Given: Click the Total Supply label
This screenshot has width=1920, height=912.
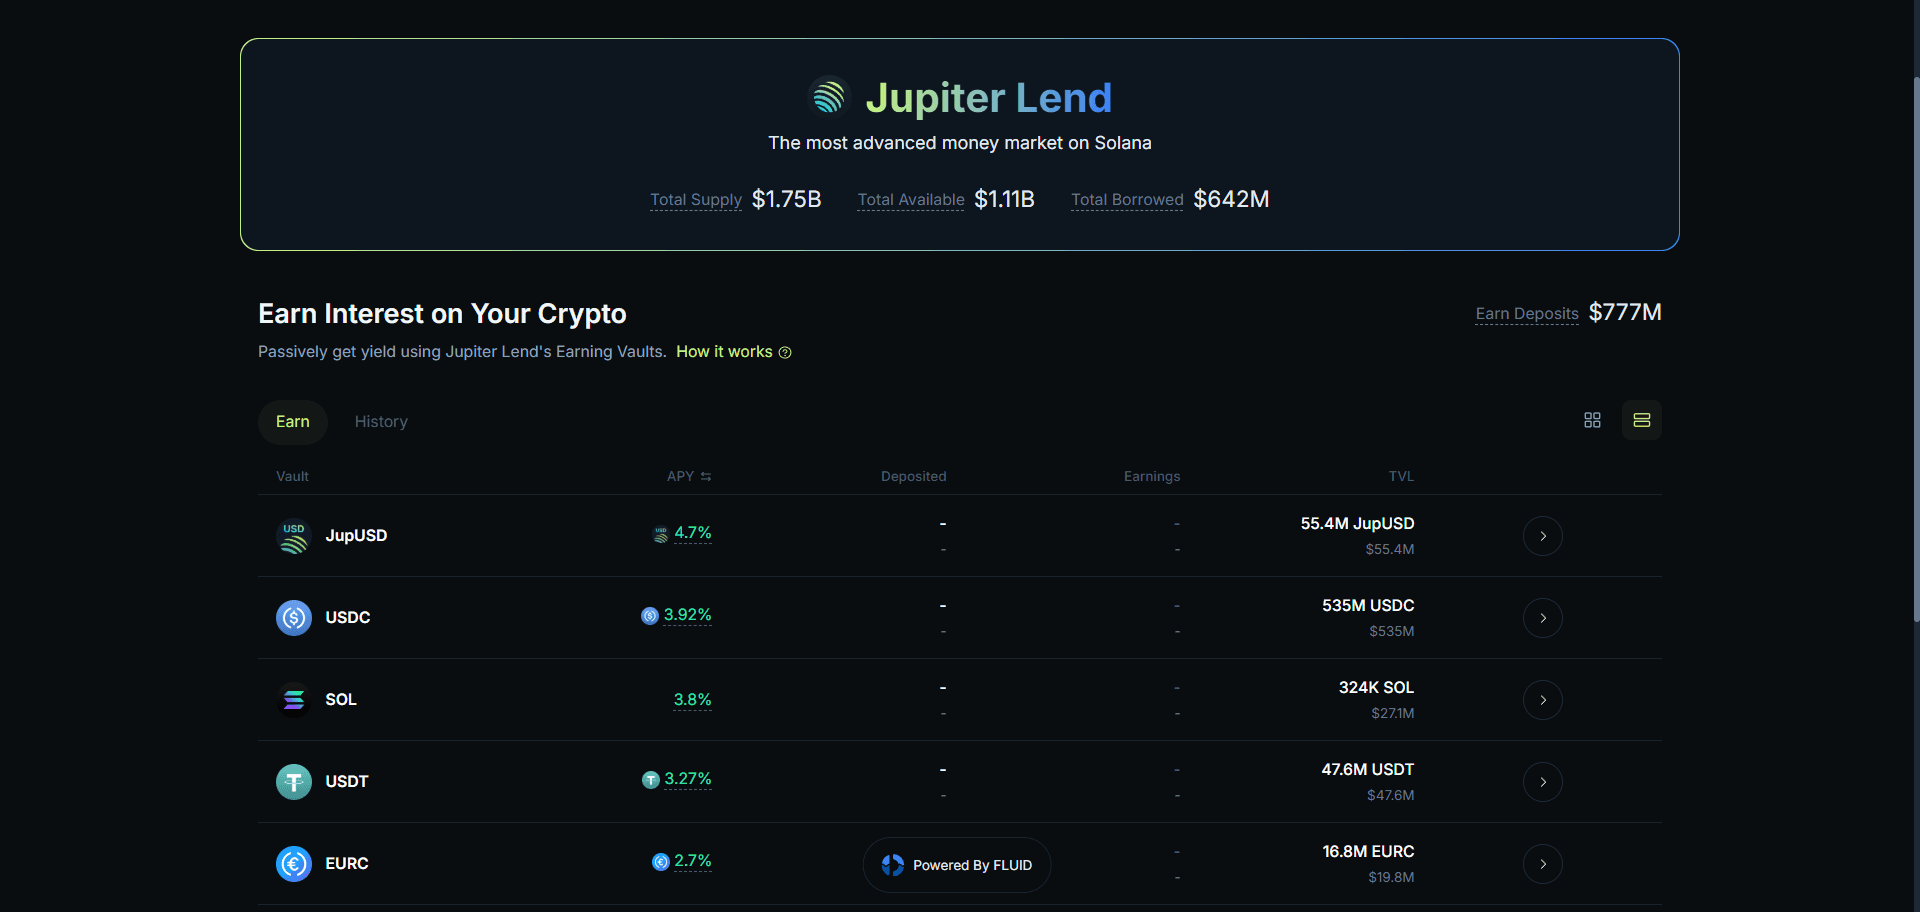Looking at the screenshot, I should (696, 200).
